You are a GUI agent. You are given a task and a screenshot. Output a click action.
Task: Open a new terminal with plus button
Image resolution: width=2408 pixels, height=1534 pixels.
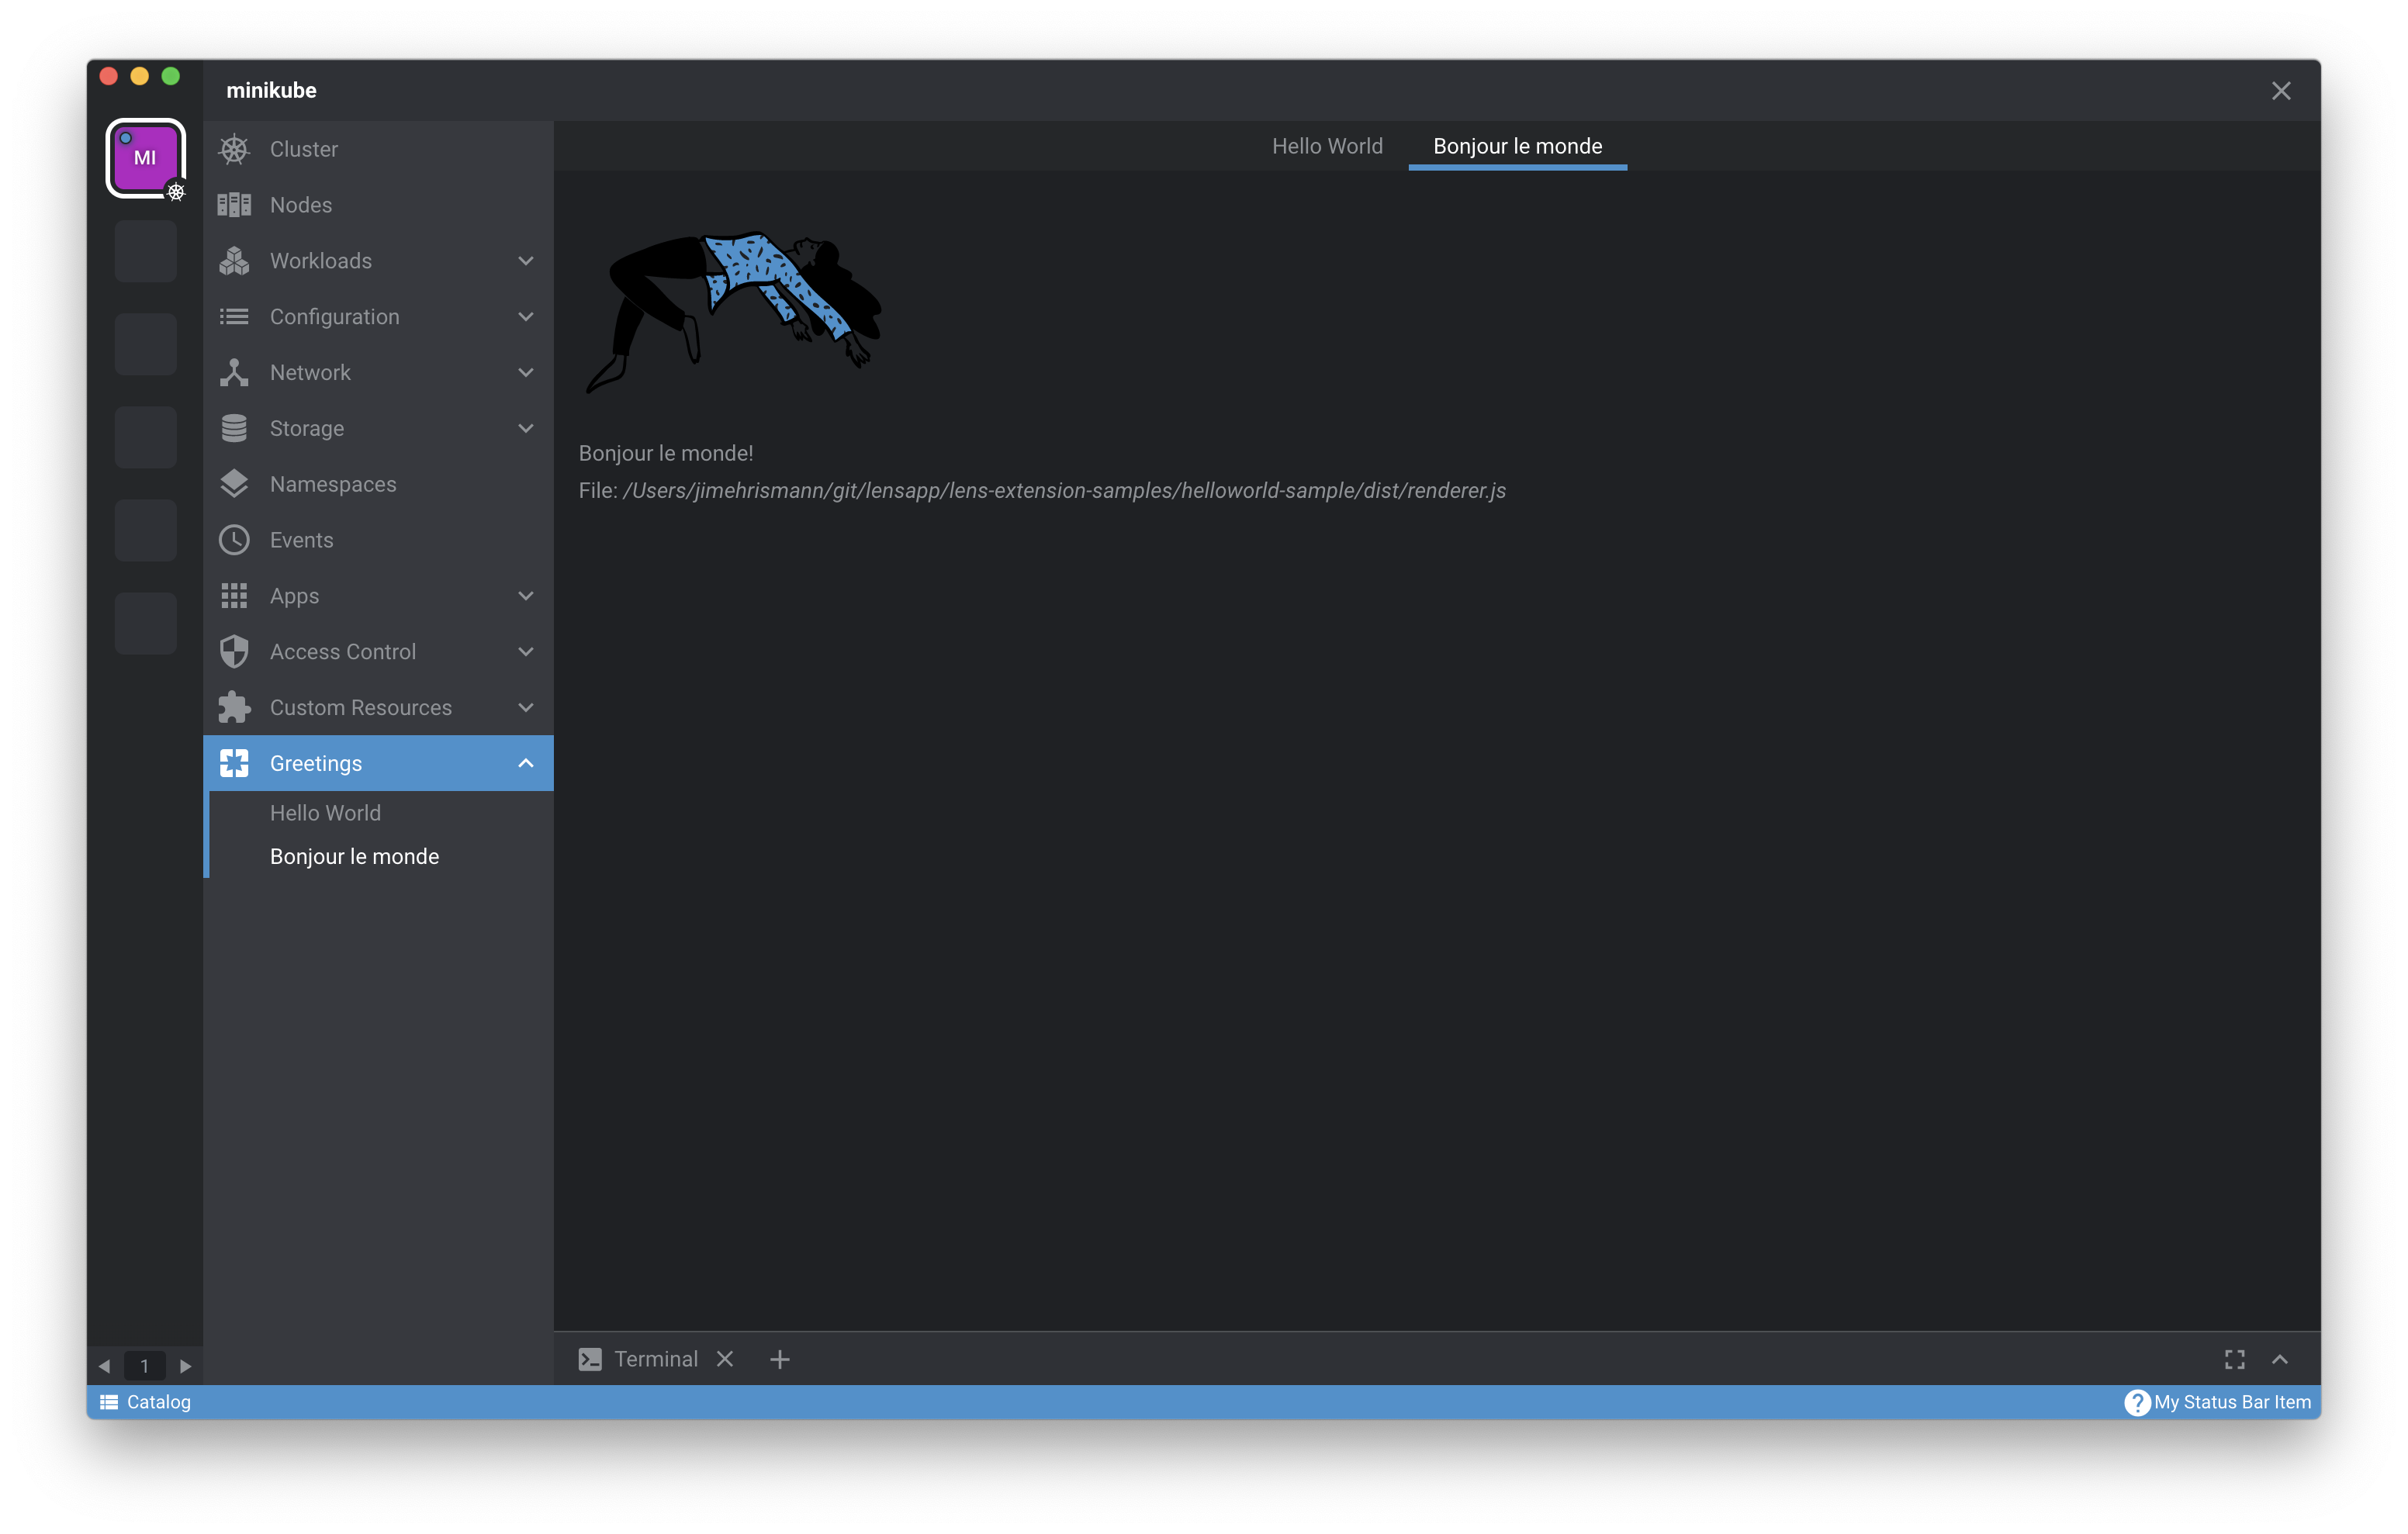(779, 1359)
